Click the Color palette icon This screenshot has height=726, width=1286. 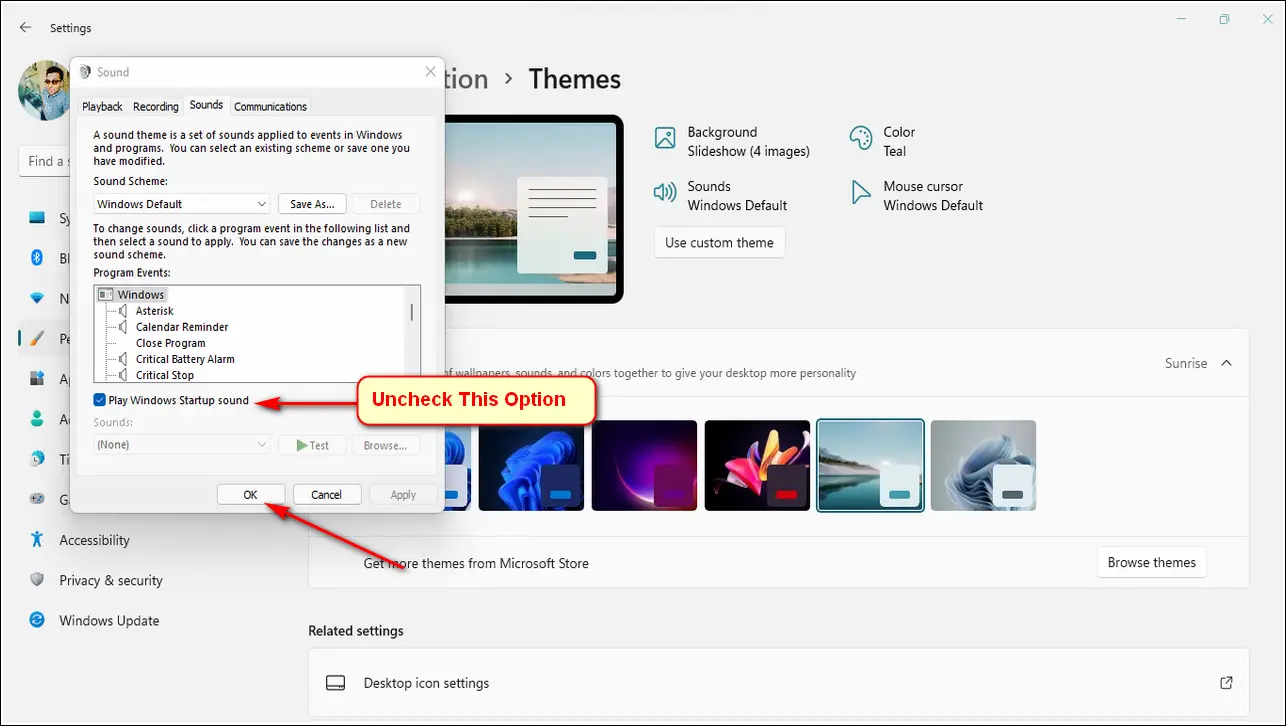[860, 138]
